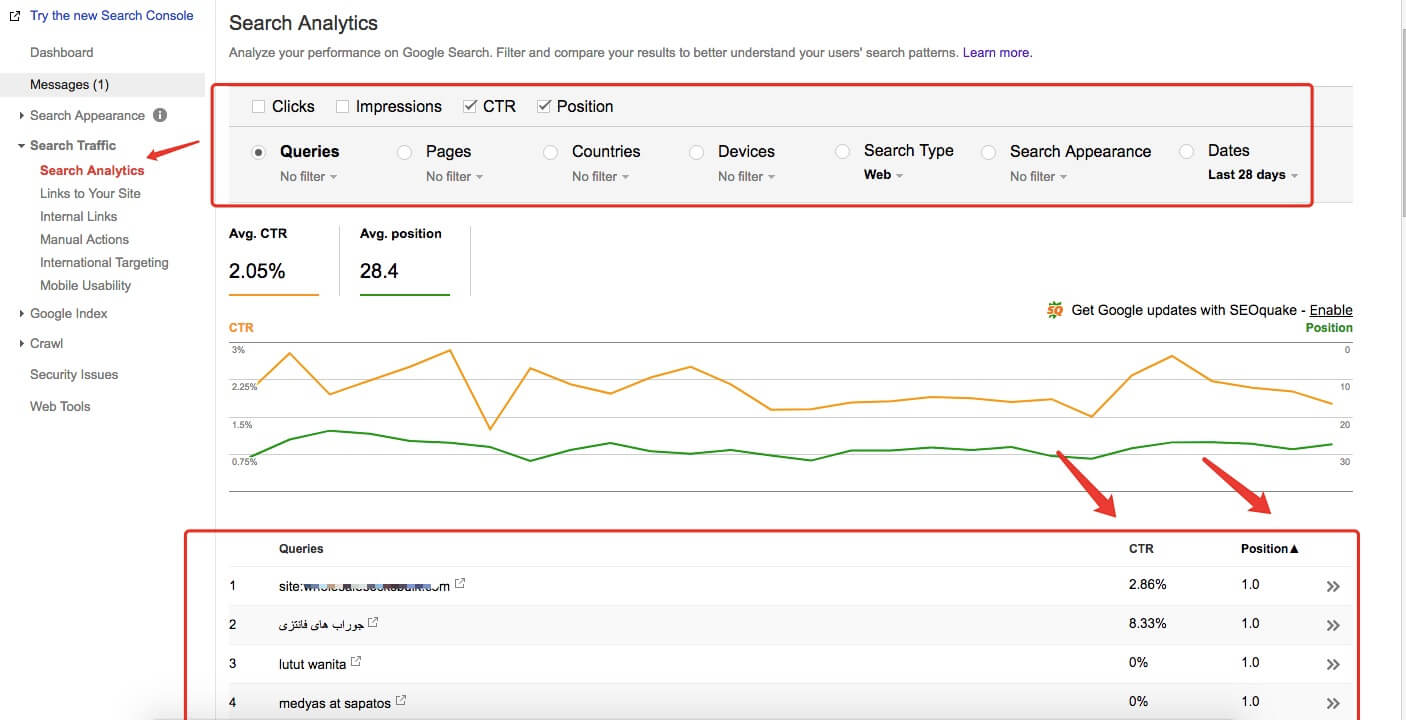
Task: Open the 'Last 28 days' dates dropdown
Action: (x=1253, y=175)
